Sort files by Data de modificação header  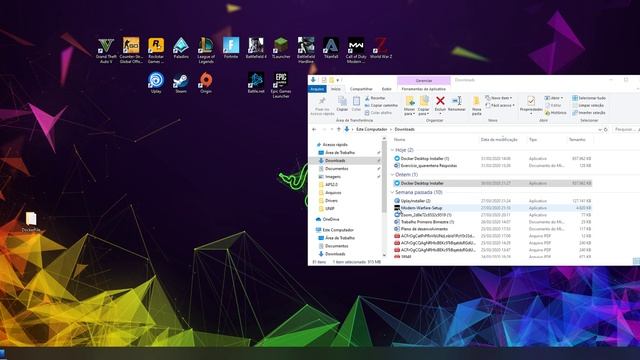pos(499,140)
